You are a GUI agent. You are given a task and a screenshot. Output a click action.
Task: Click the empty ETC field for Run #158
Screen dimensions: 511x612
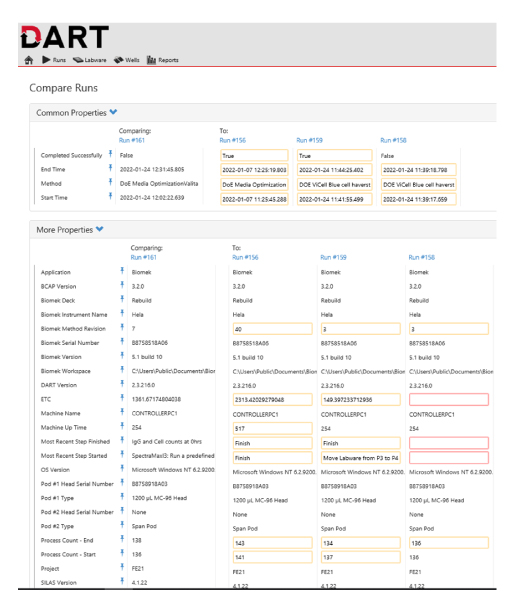(x=449, y=399)
